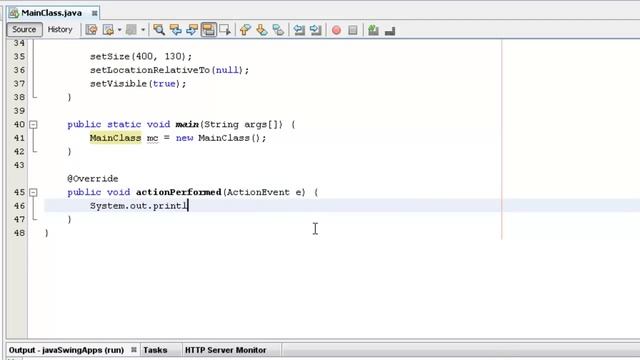The image size is (640, 360).
Task: Click highlighted MainClass type on line 41
Action: (x=116, y=138)
